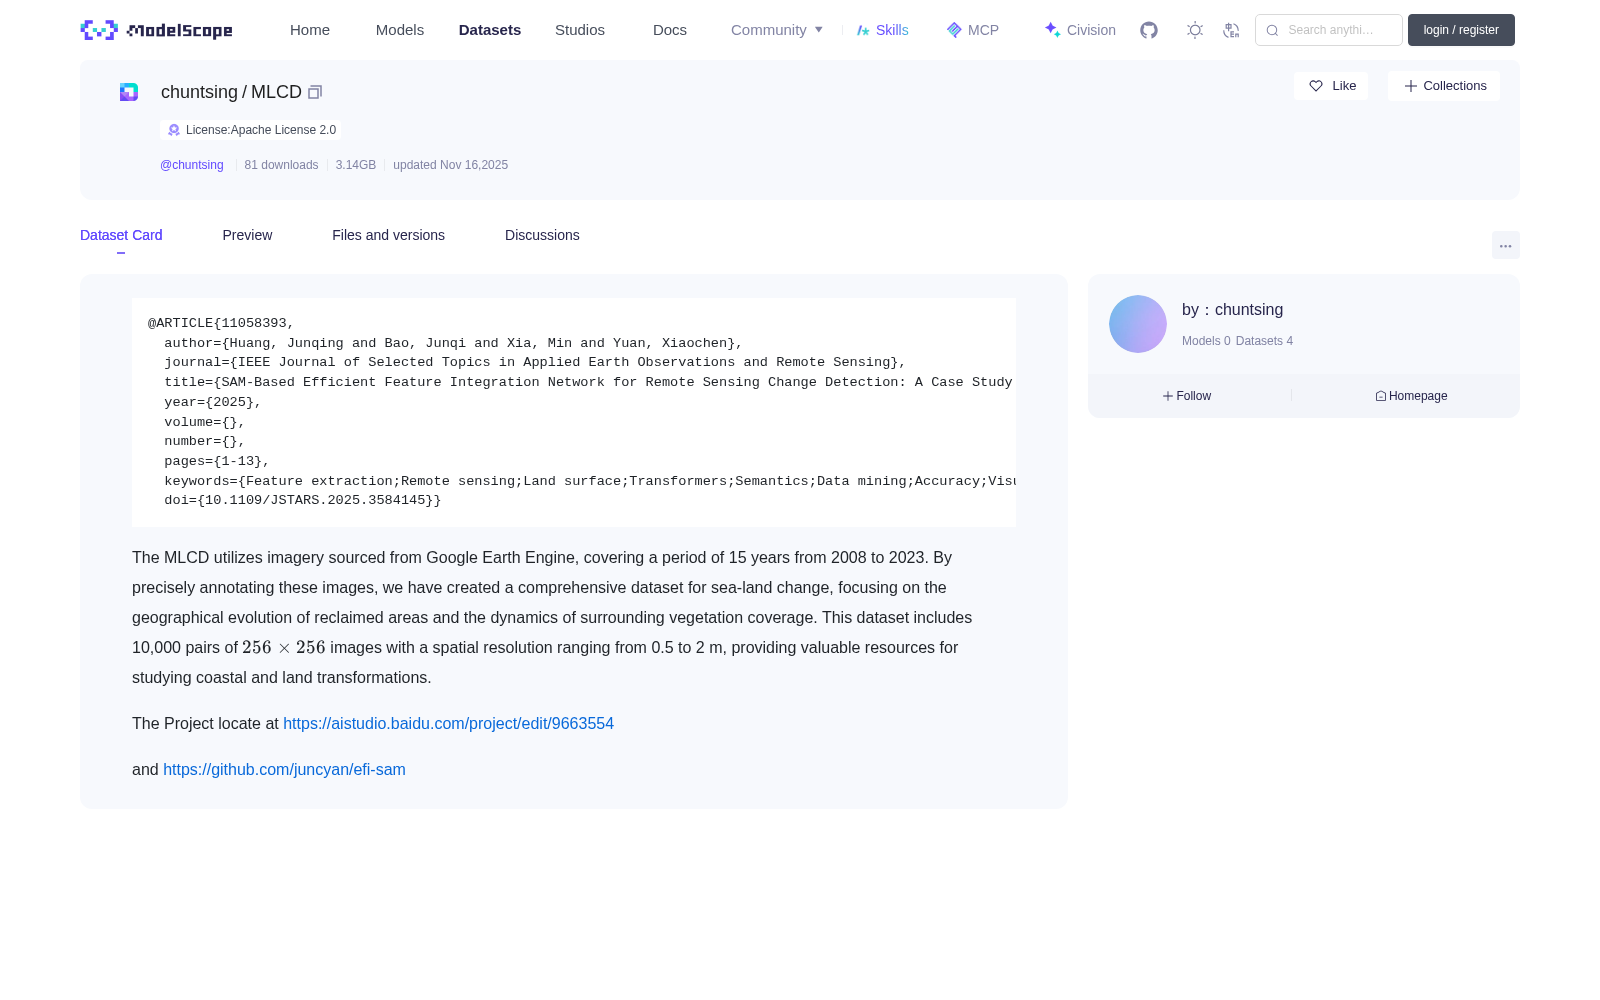Click the '@ARTICLE{11058393,' citation line
The height and width of the screenshot is (1000, 1600).
point(221,323)
